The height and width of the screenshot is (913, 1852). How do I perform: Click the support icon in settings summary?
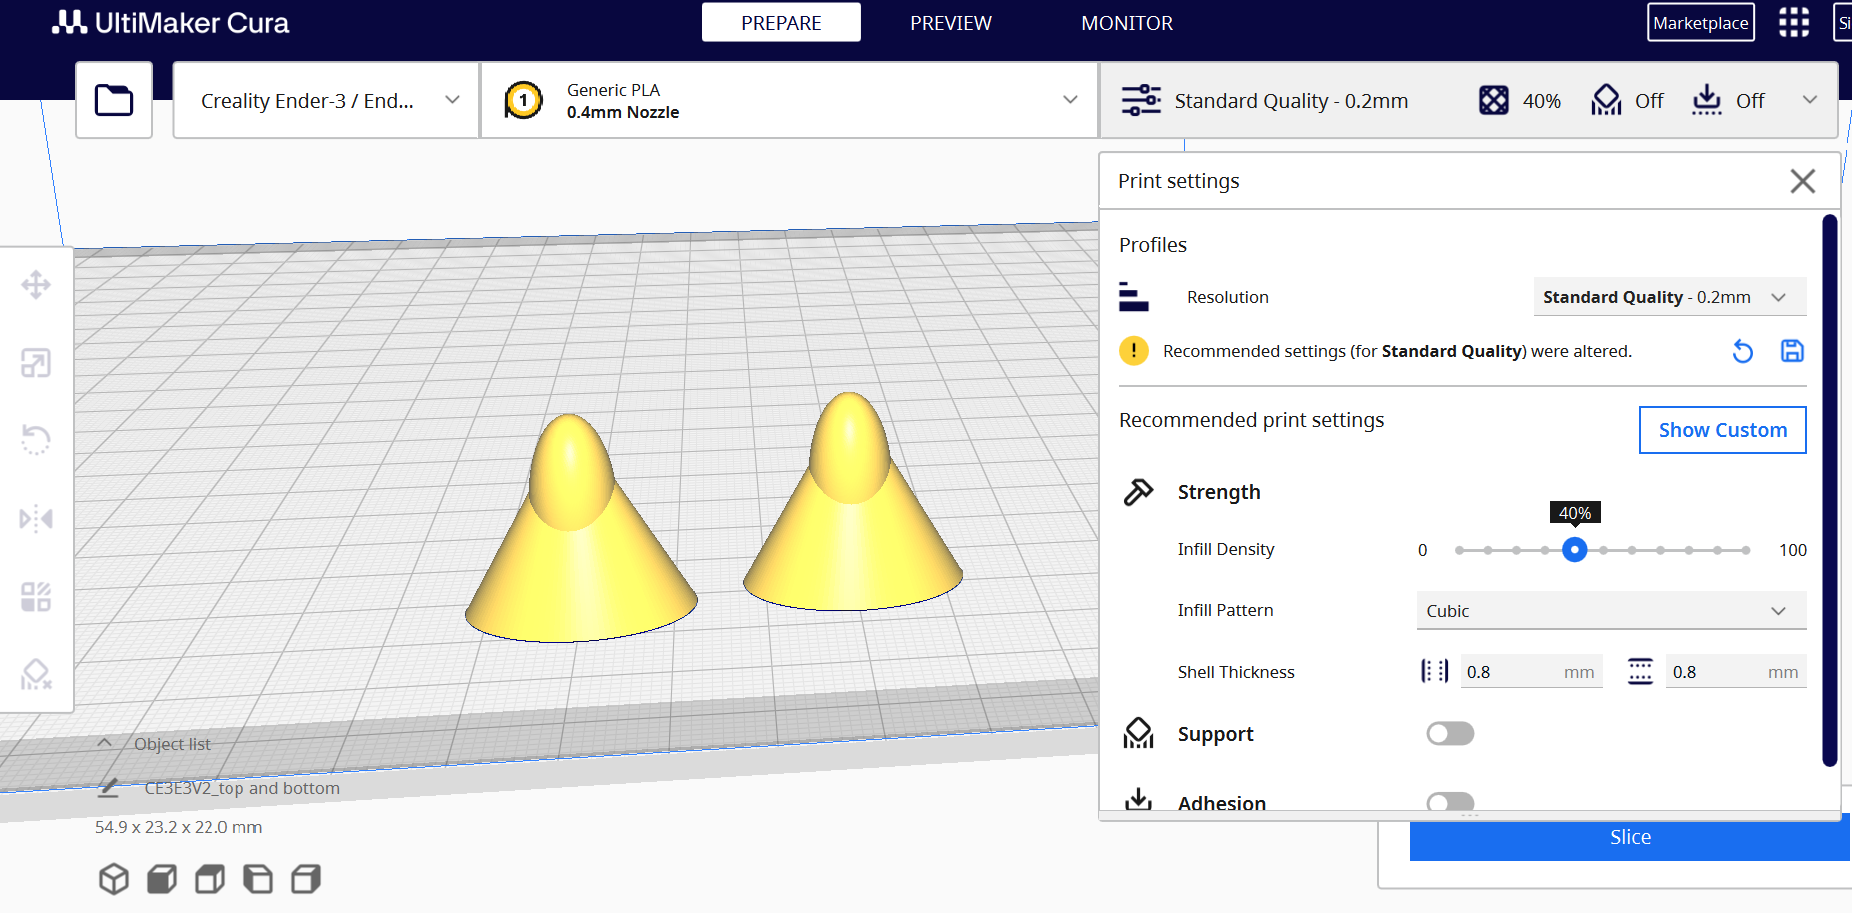point(1607,100)
